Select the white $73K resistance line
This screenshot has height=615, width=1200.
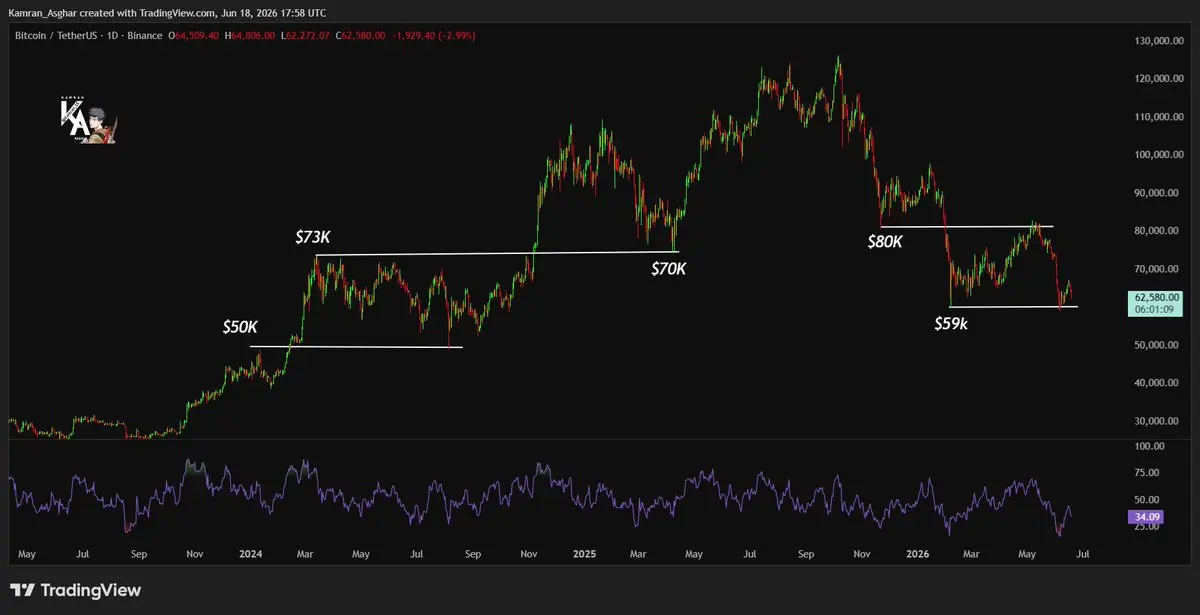497,253
